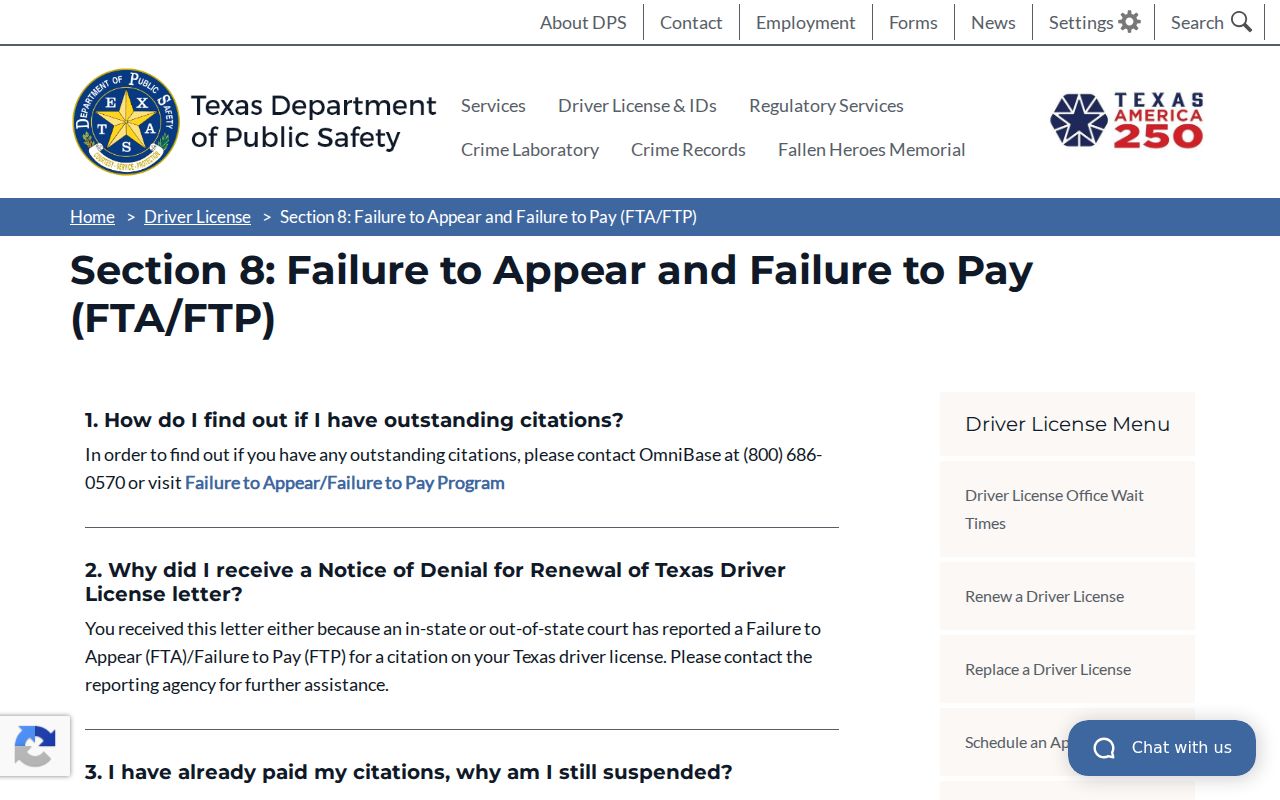
Task: Open the Employment top link
Action: click(805, 22)
